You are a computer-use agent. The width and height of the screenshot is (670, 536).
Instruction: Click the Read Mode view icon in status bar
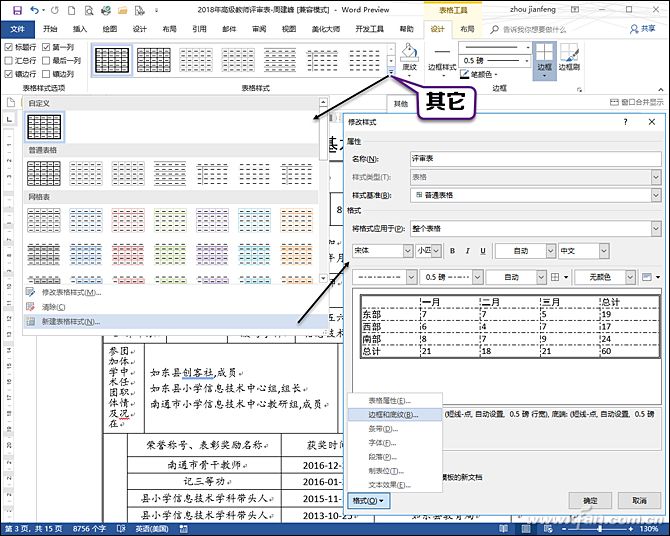pos(504,529)
